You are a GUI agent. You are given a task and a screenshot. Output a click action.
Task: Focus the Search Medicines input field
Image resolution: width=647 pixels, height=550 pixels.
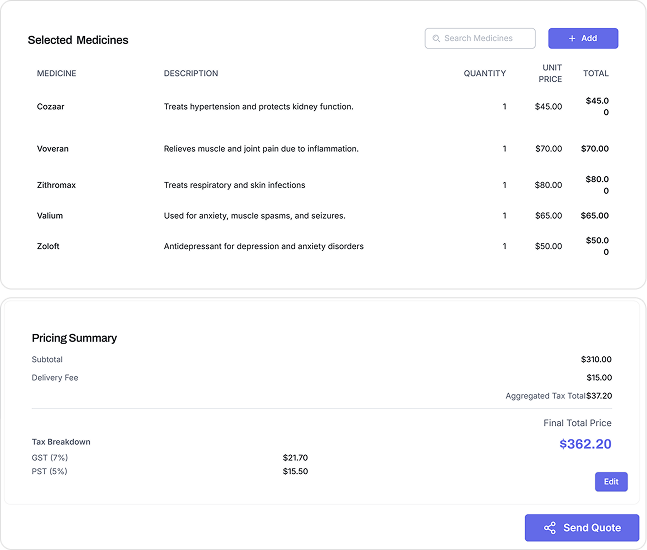click(486, 39)
